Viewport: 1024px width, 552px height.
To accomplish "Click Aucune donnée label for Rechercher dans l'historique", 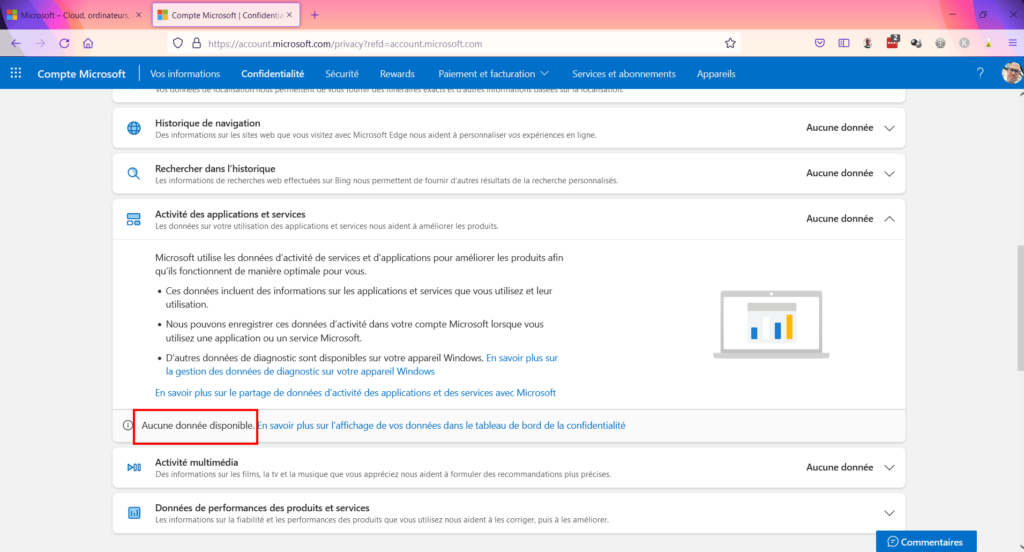I will pos(839,173).
